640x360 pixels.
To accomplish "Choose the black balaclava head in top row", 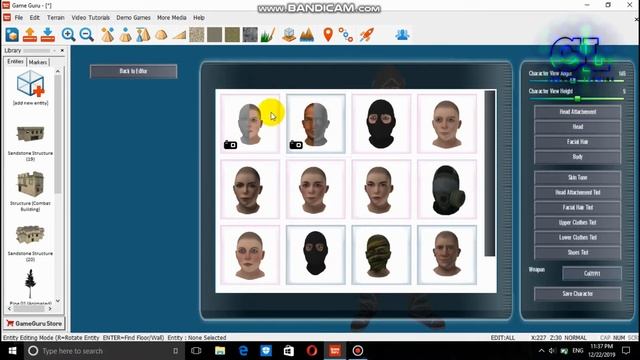I will click(x=381, y=124).
